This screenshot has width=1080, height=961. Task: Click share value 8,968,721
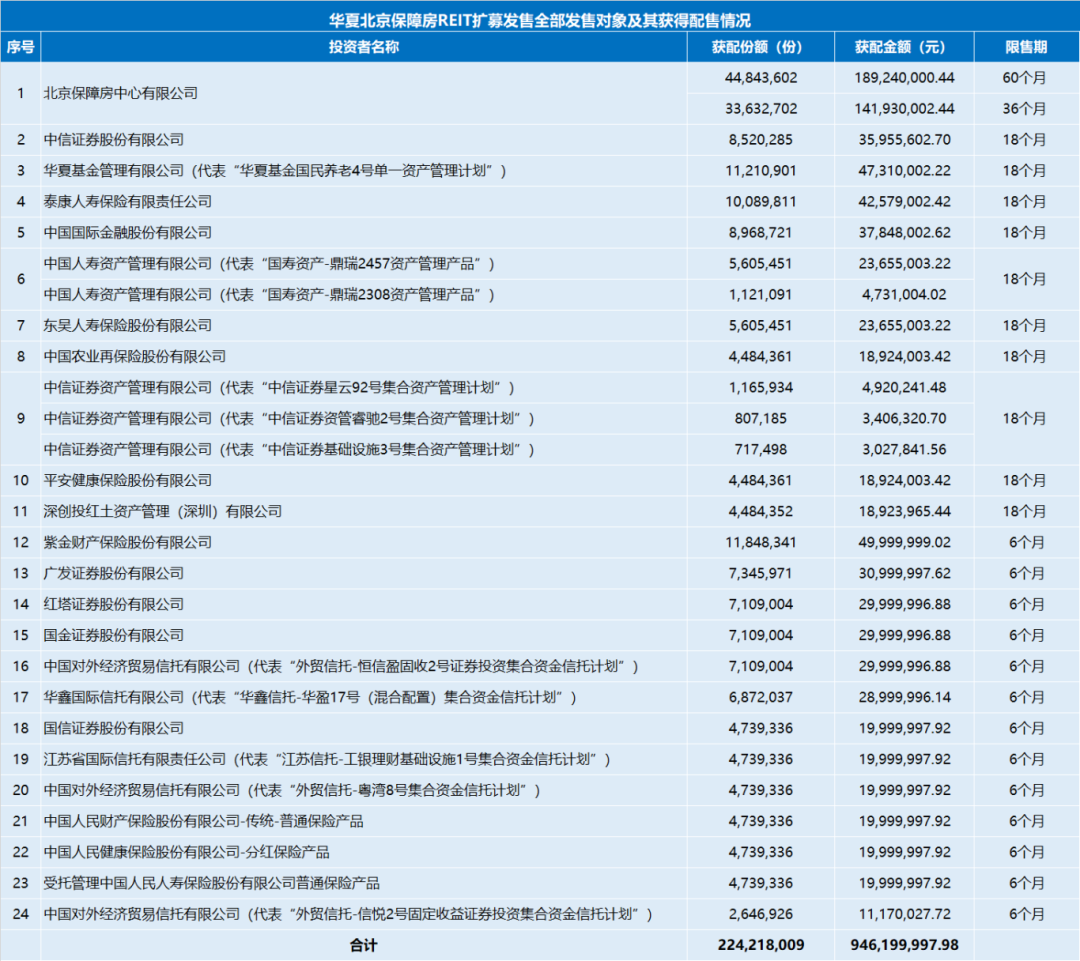[x=760, y=233]
